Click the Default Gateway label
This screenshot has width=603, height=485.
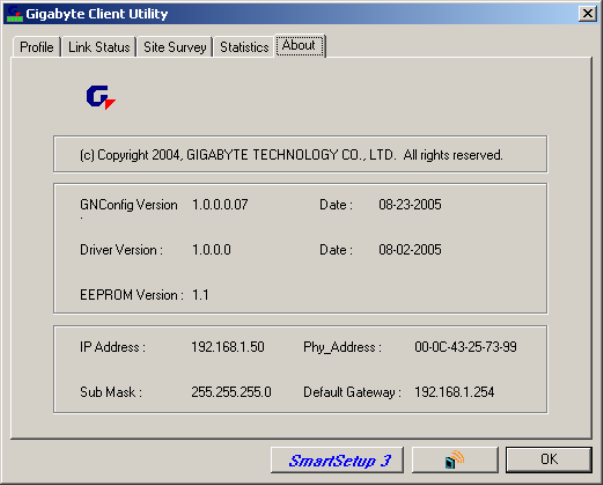tap(352, 393)
